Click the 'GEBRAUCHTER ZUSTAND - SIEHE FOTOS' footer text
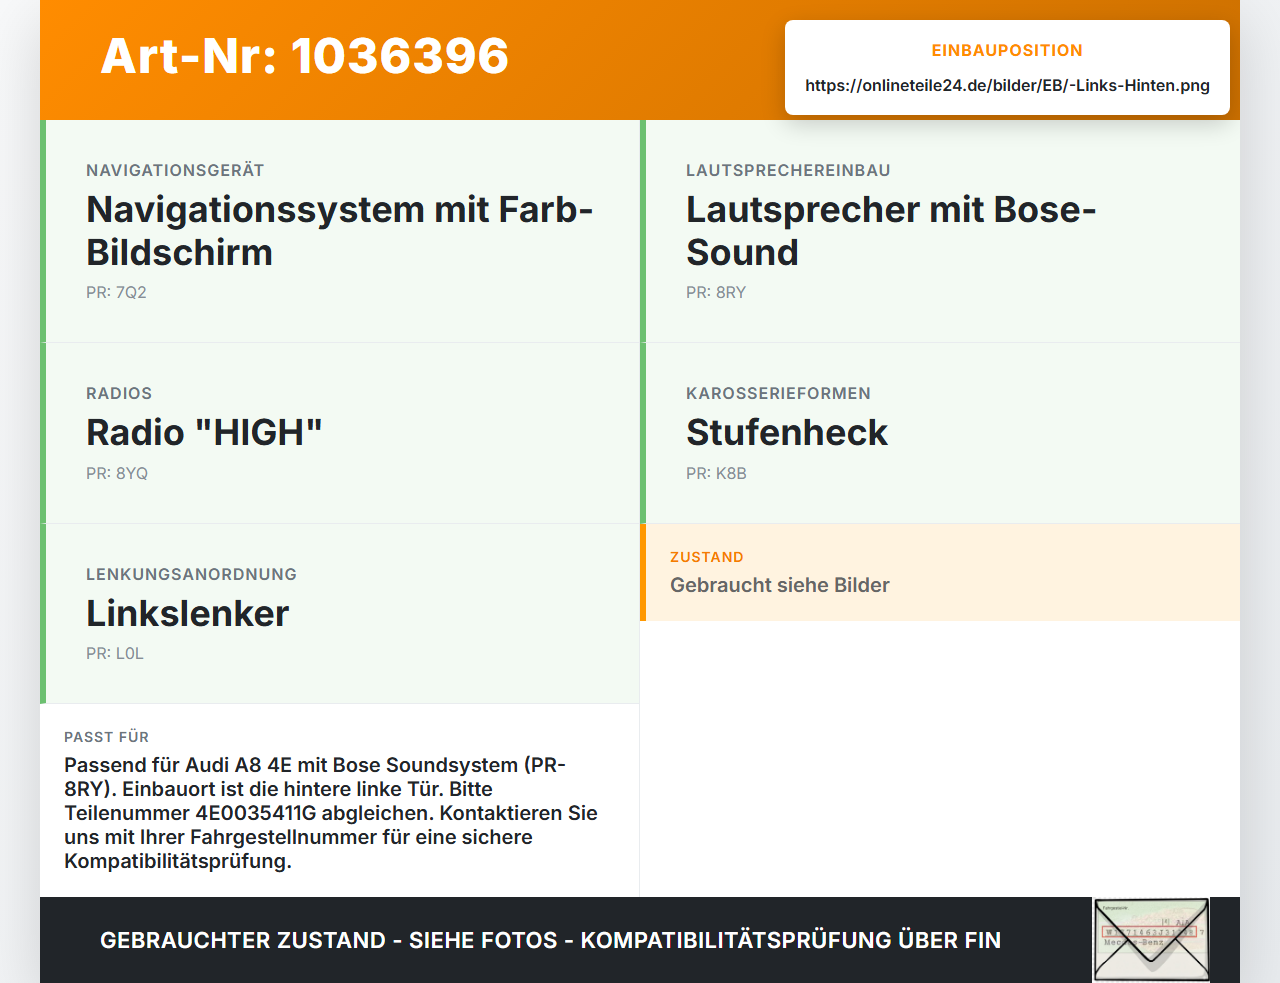1280x983 pixels. pyautogui.click(x=550, y=941)
